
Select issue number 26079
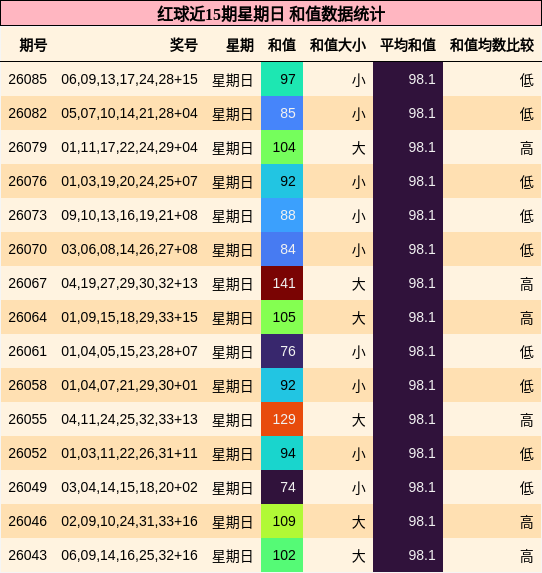(x=27, y=147)
